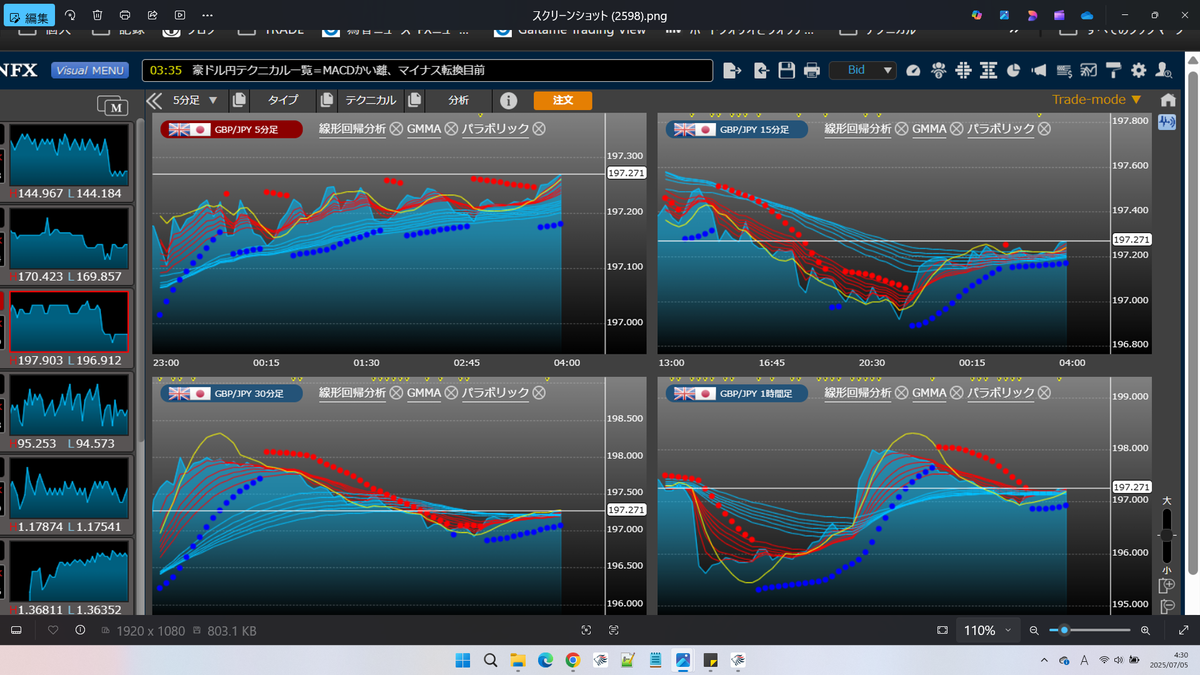
Task: Open the Visual MENU button
Action: (x=90, y=70)
